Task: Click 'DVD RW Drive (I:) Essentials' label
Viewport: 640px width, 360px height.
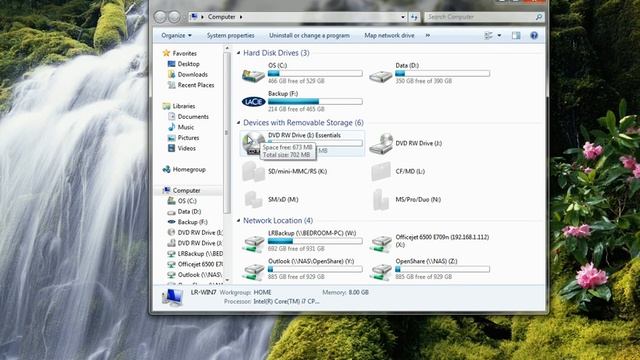Action: point(304,135)
